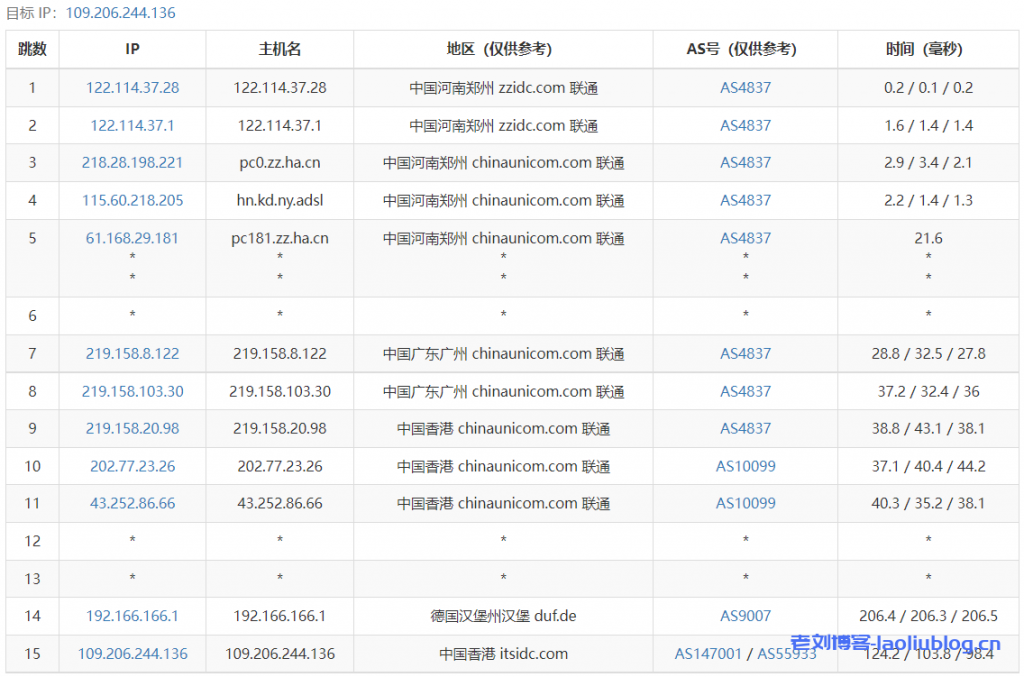Open hop 9 IP 219.158.20.98
This screenshot has height=677, width=1024.
coord(132,429)
